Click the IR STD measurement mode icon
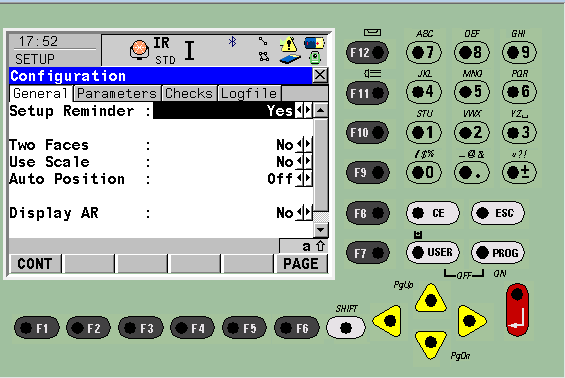 pos(165,50)
